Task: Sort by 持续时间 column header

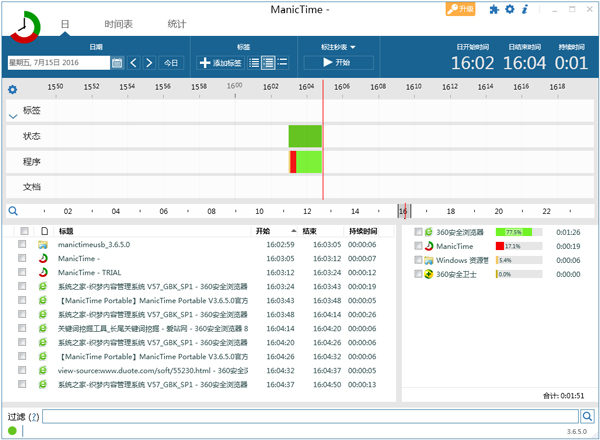Action: (x=363, y=231)
